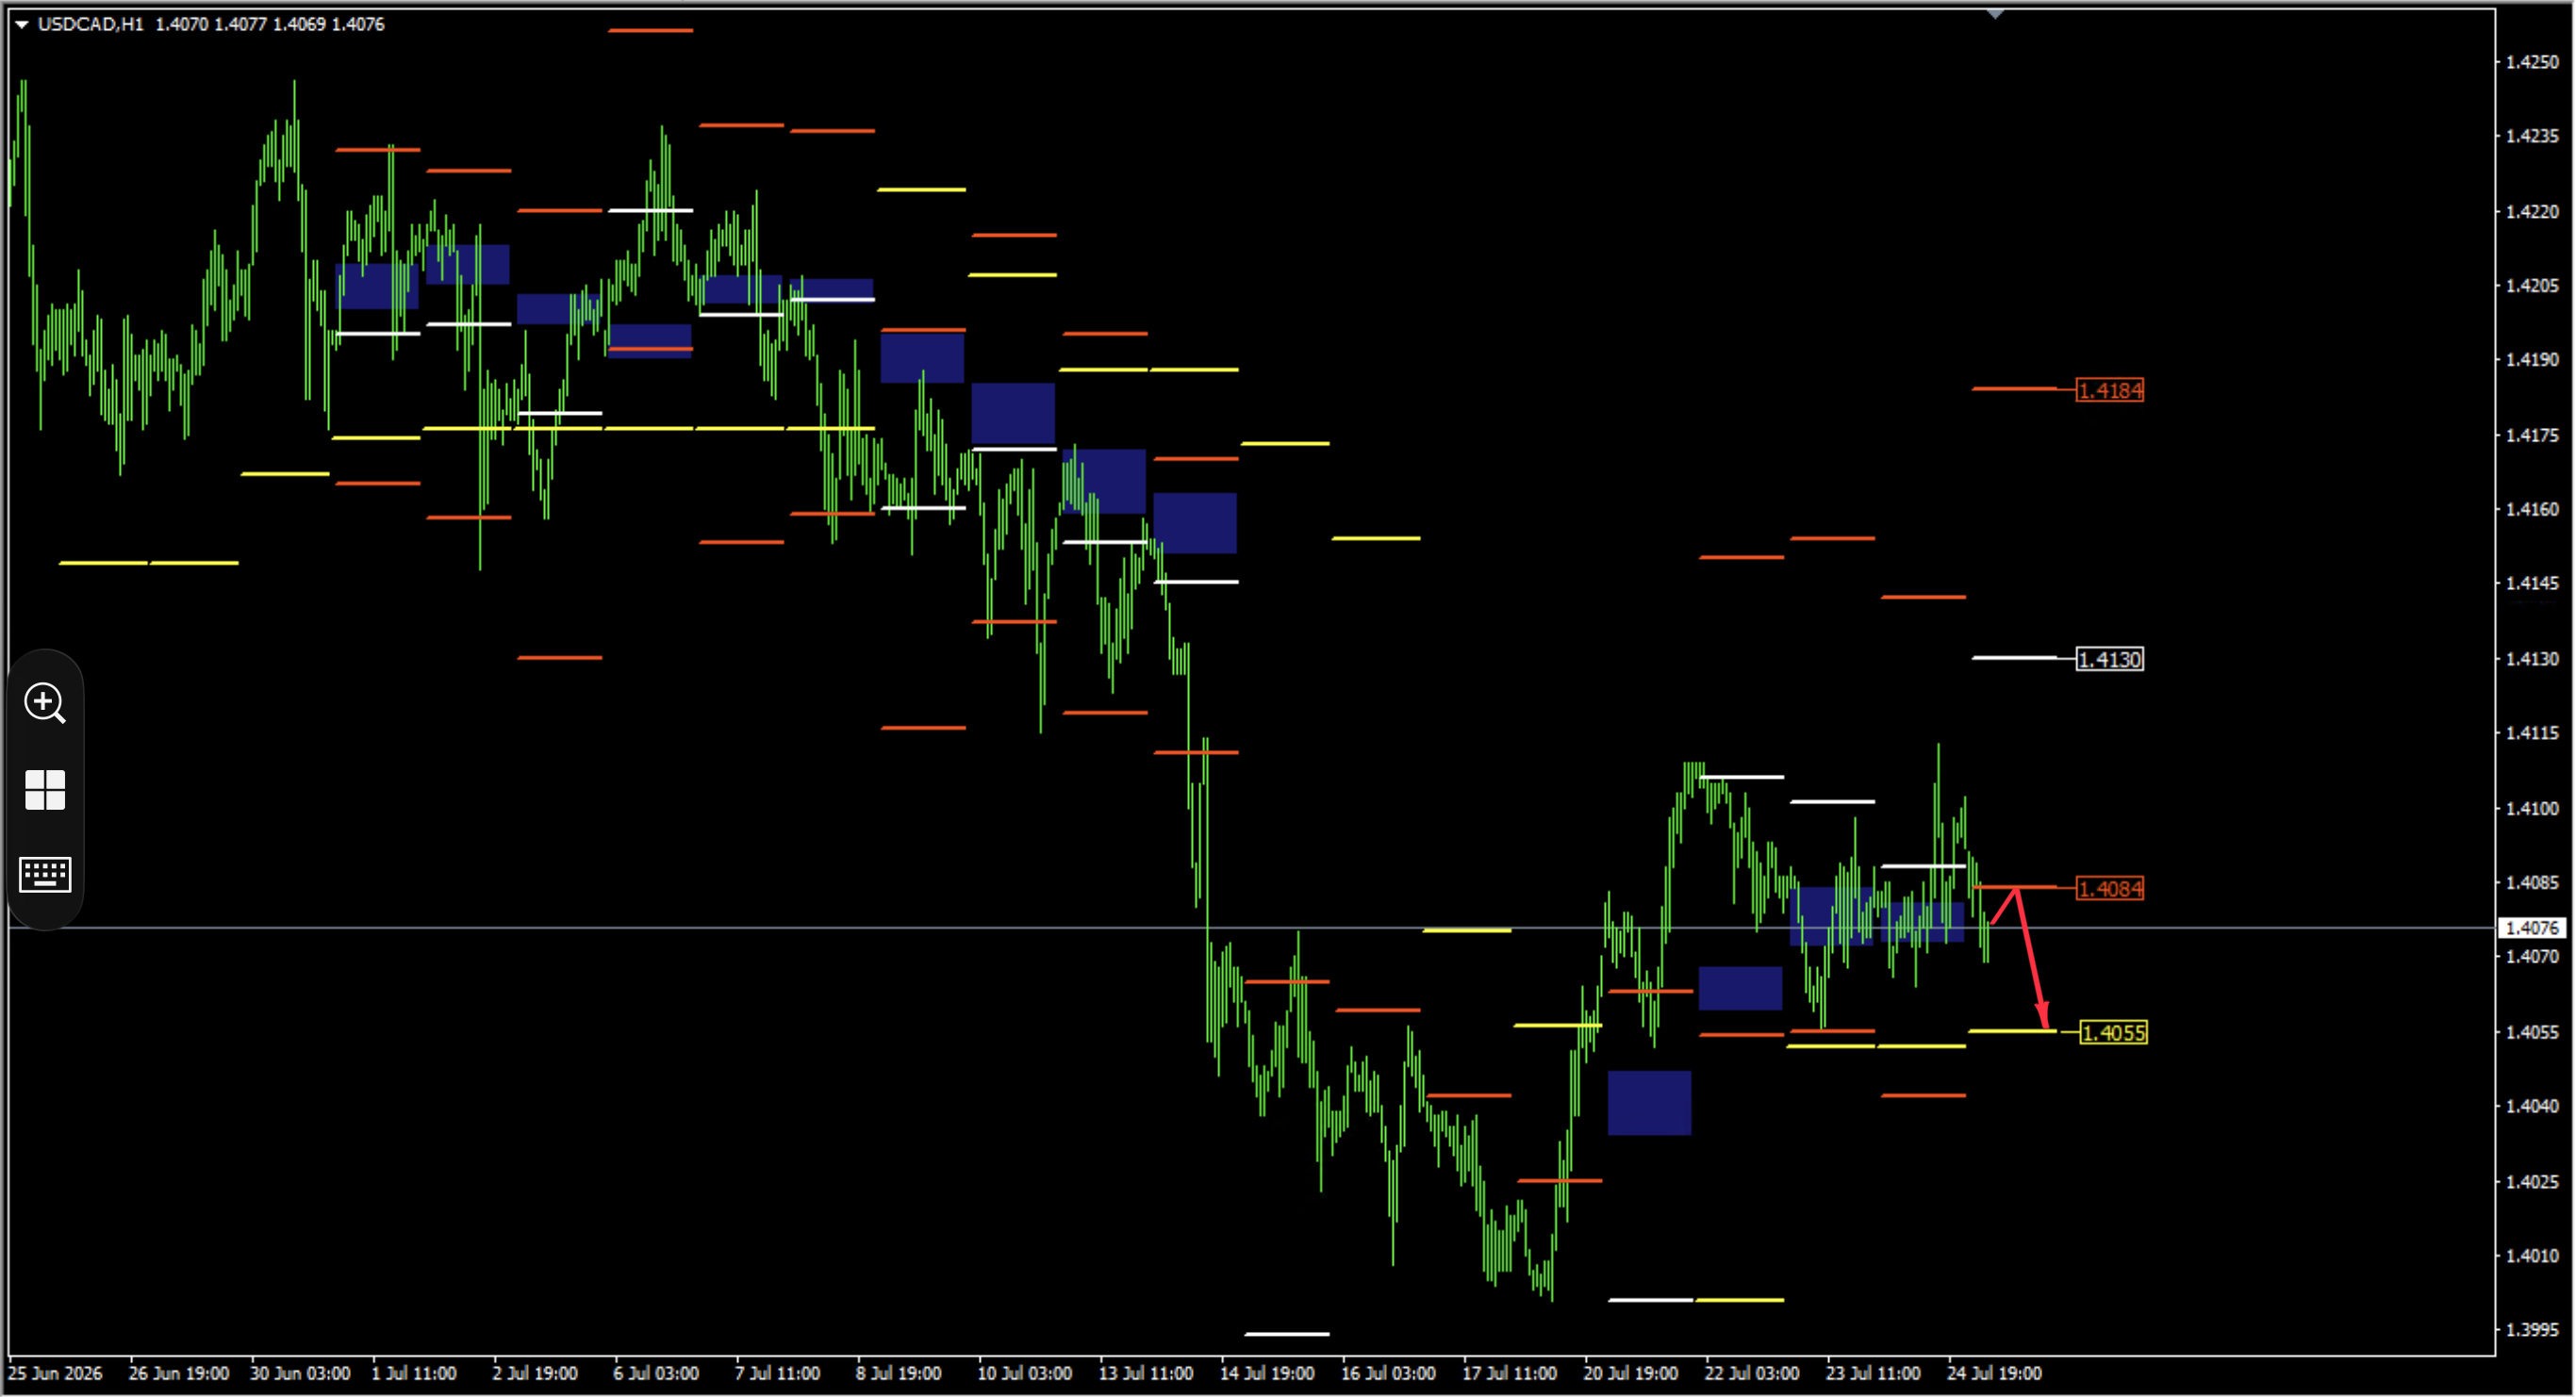Select the 1.4084 orange level label
Screen dimensions: 2576x1397
pyautogui.click(x=2110, y=888)
